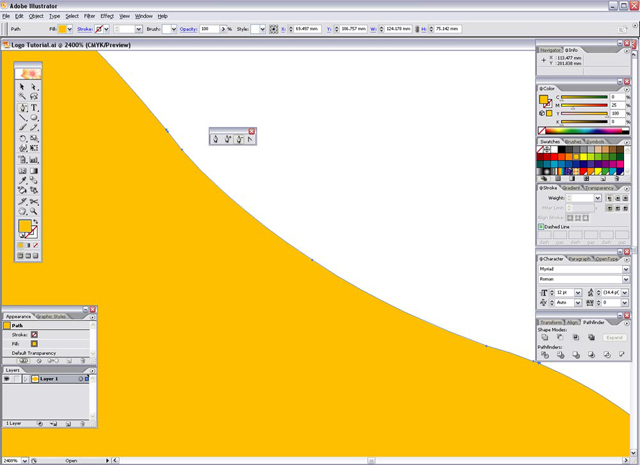Swap fill and stroke arrows in toolbox
Viewport: 640px width, 465px height.
(x=36, y=221)
